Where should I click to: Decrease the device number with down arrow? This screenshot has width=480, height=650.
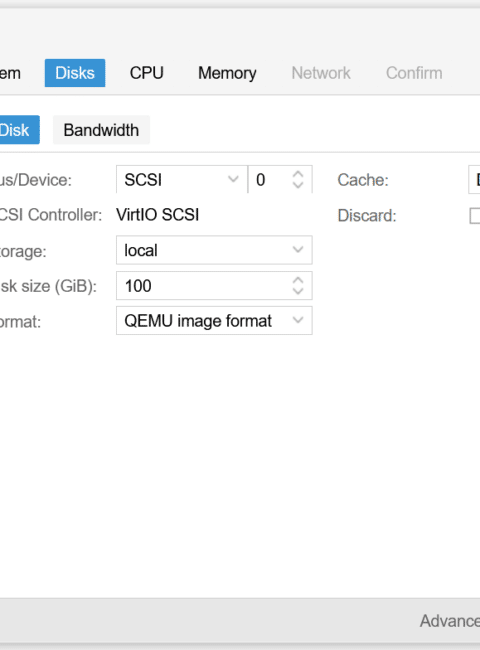(298, 185)
